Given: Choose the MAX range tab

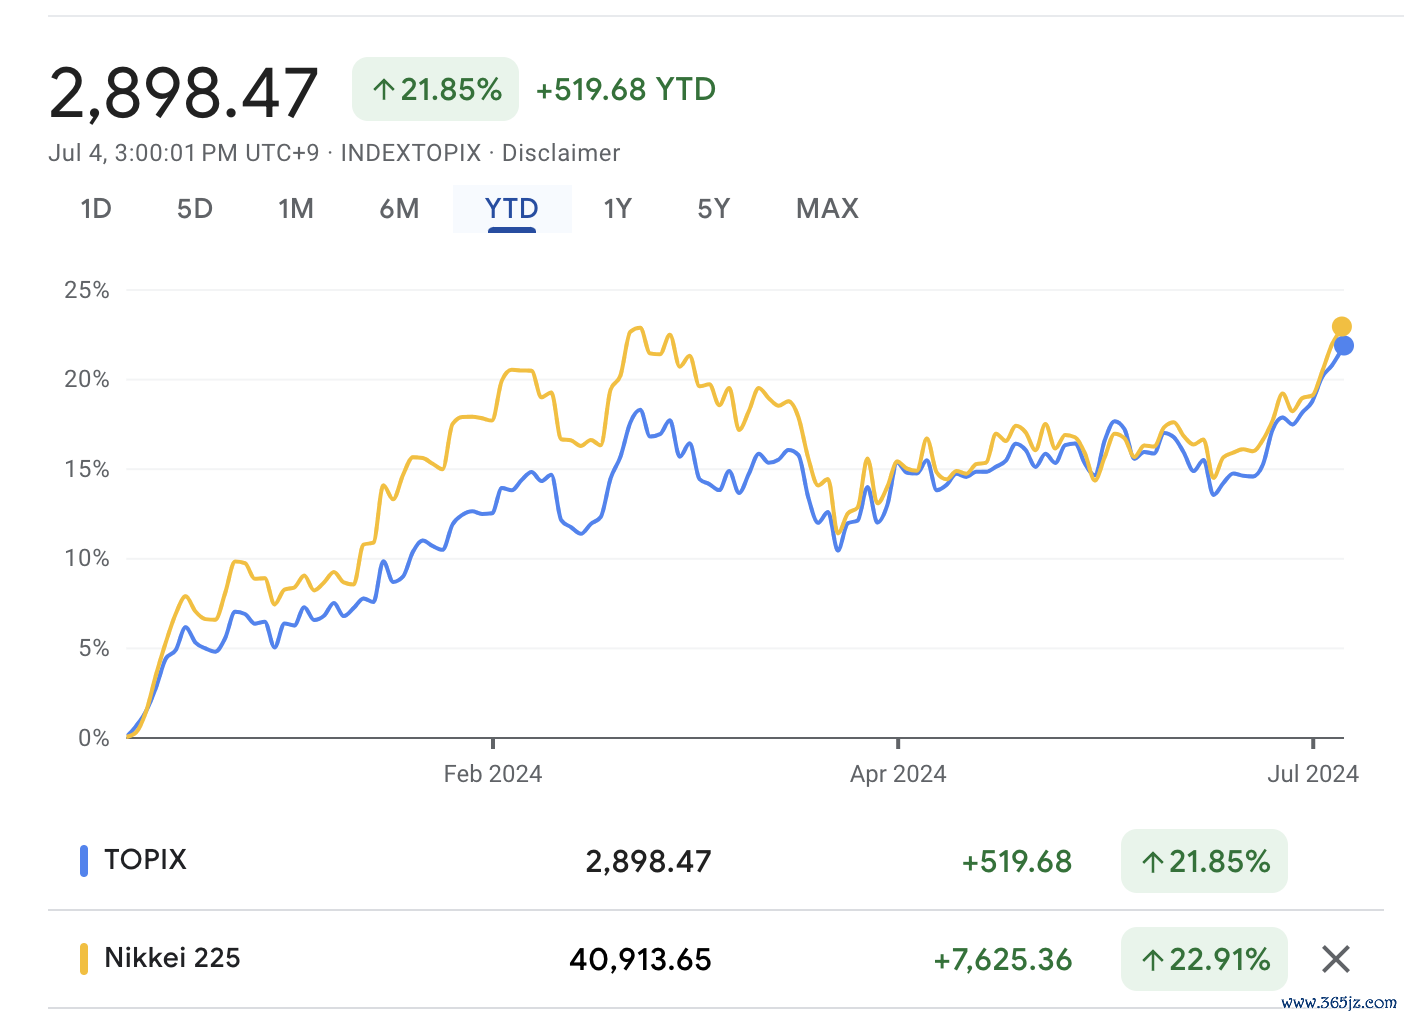Looking at the screenshot, I should point(828,208).
